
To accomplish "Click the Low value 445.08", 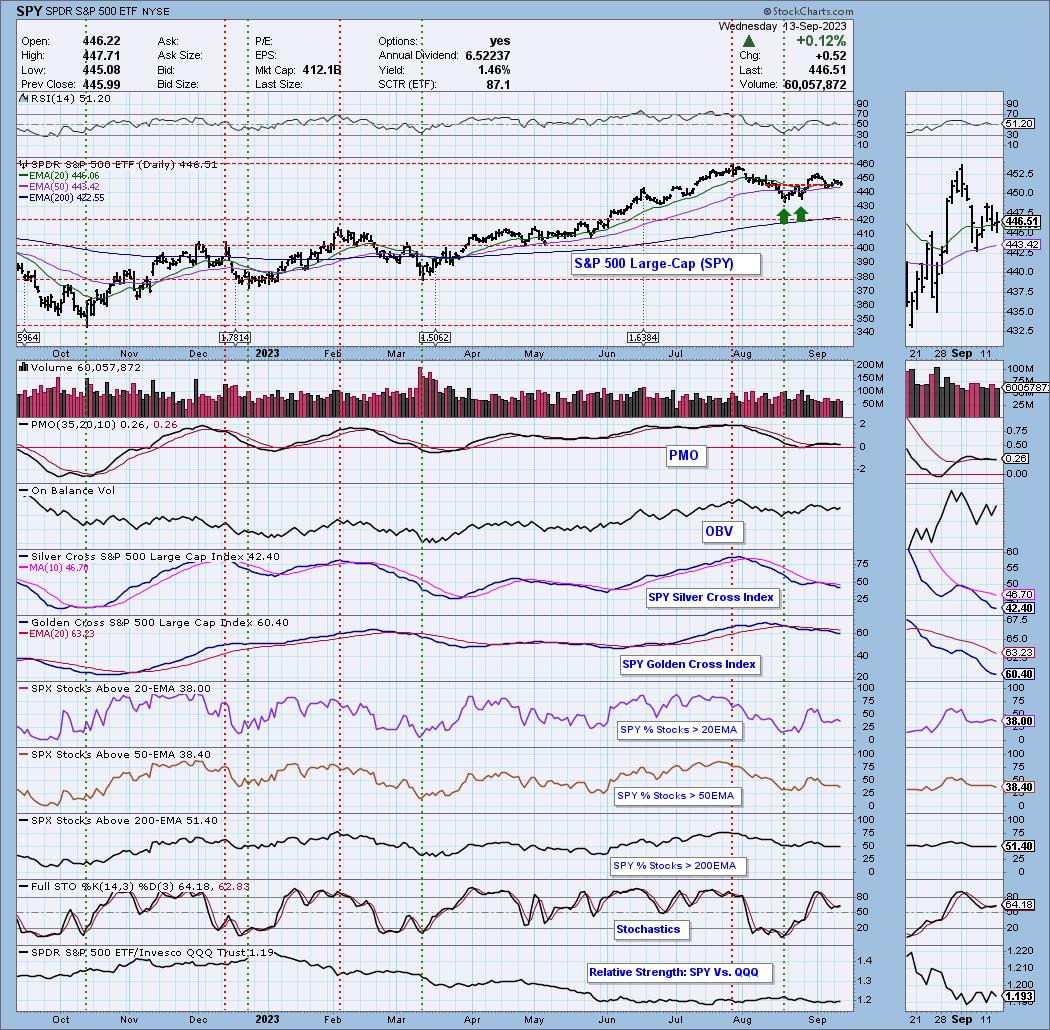I will 101,70.
